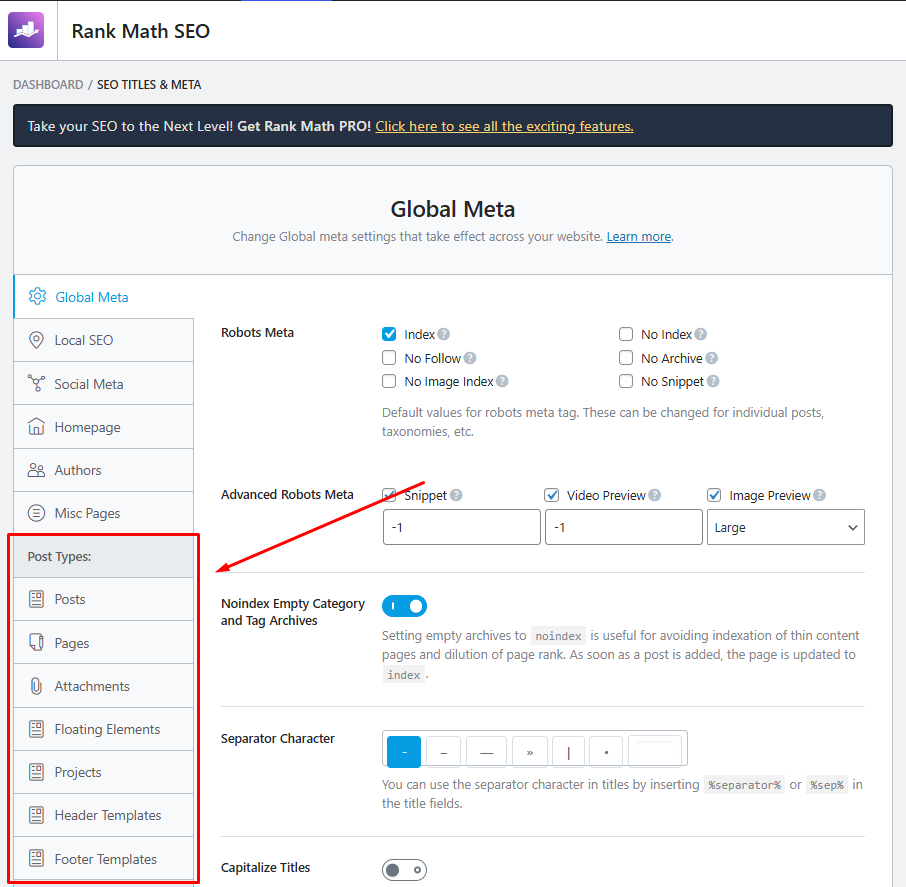The image size is (906, 887).
Task: Click the help icon beside Video Preview
Action: point(655,495)
